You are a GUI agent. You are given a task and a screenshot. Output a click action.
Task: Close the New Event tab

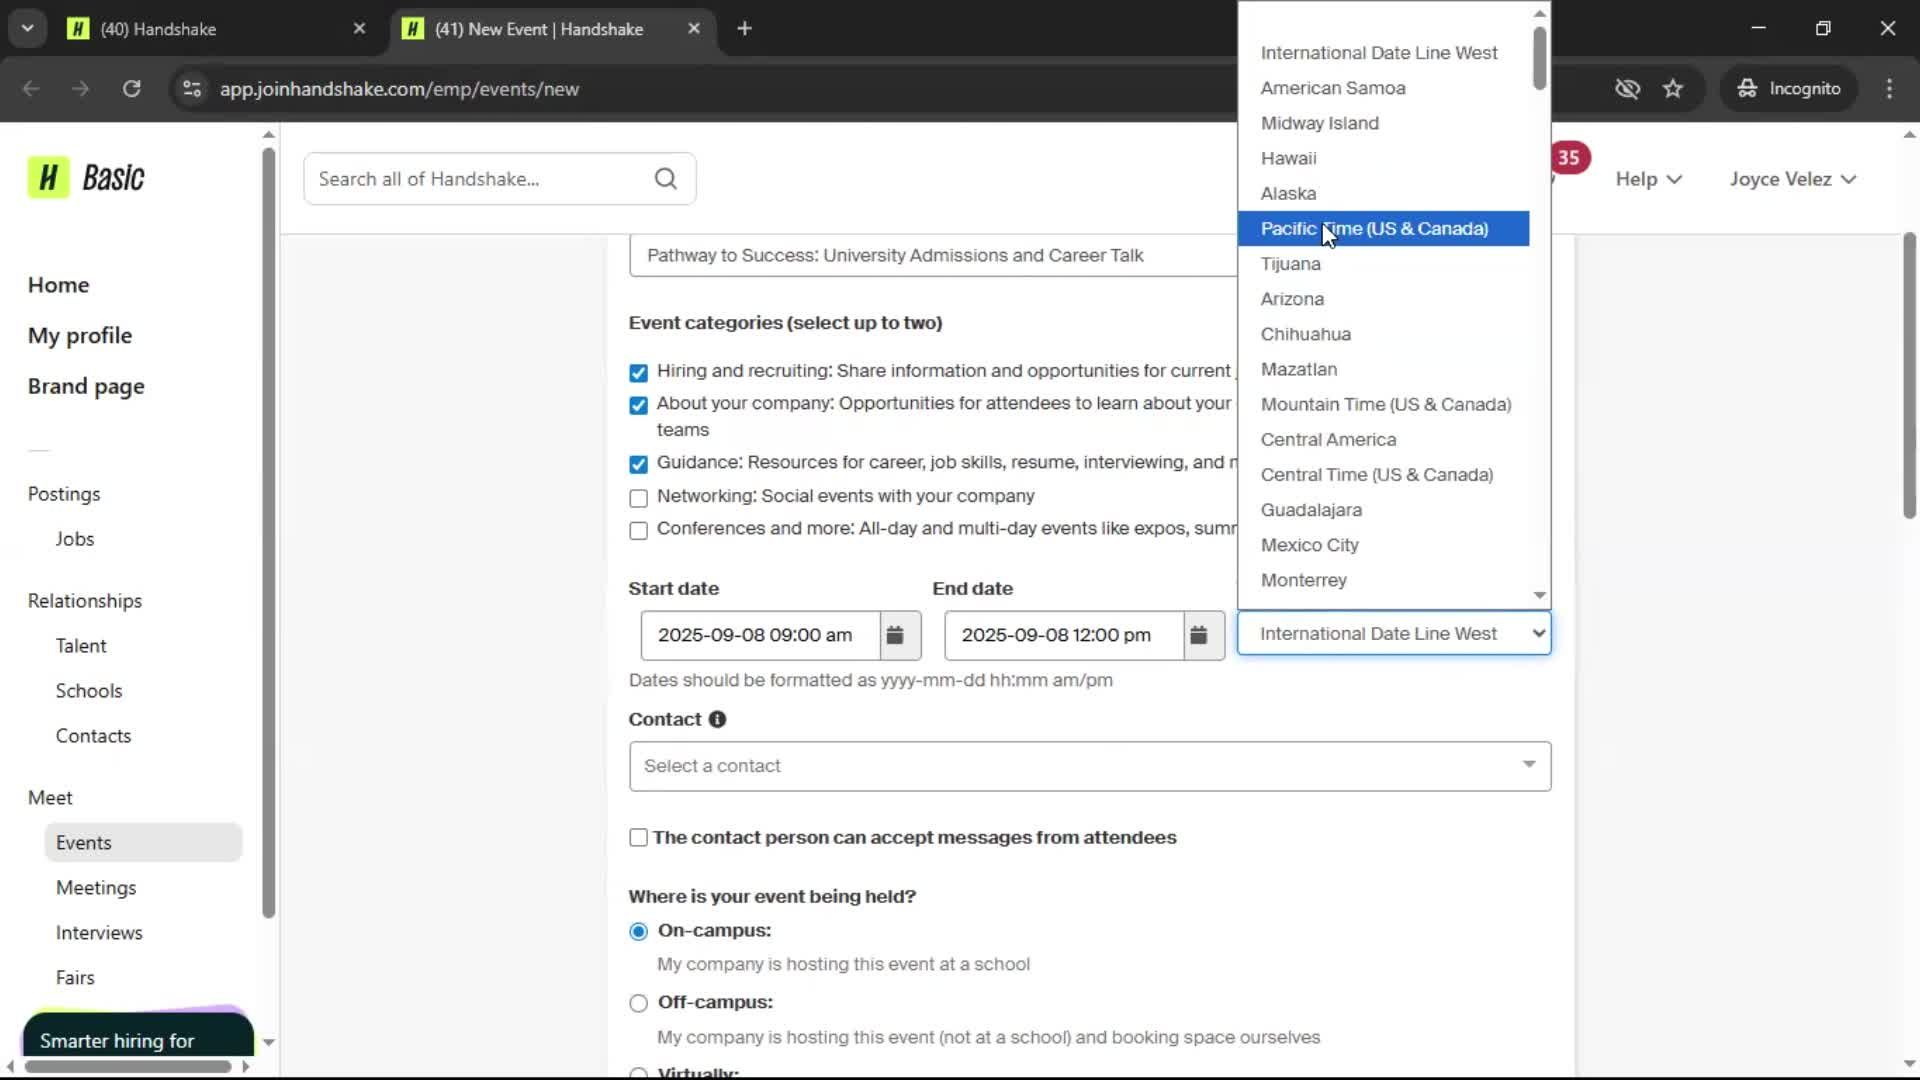(694, 28)
